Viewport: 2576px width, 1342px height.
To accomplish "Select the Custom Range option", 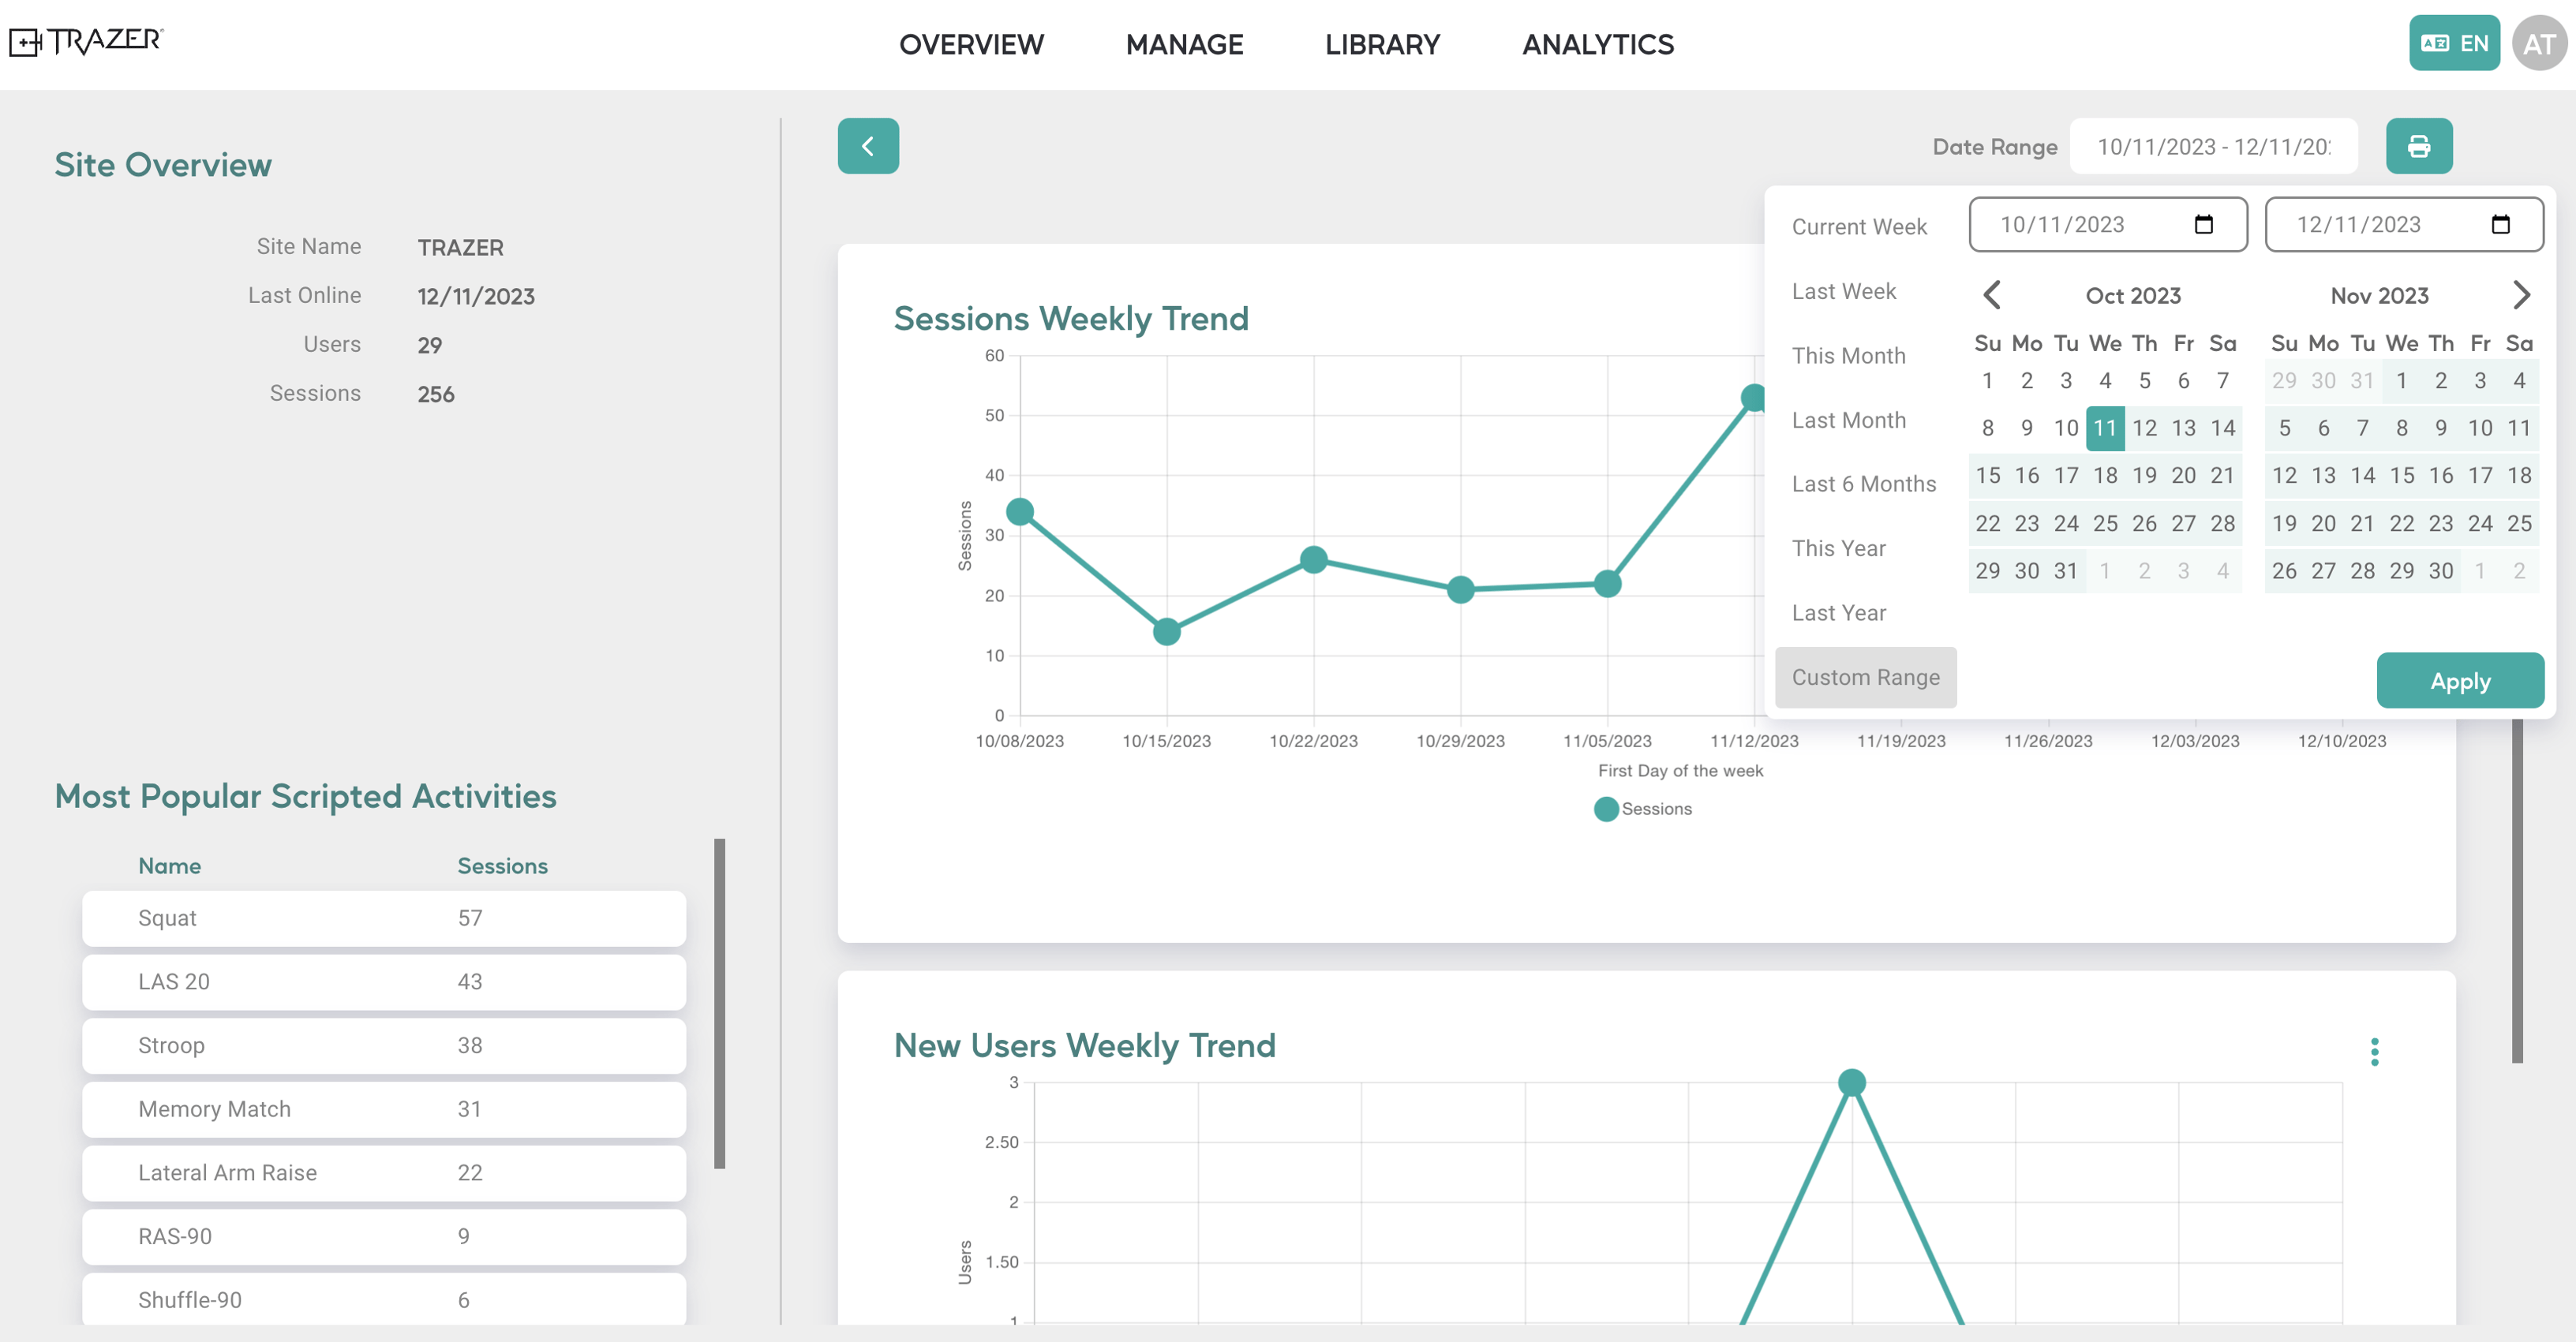I will (1866, 677).
